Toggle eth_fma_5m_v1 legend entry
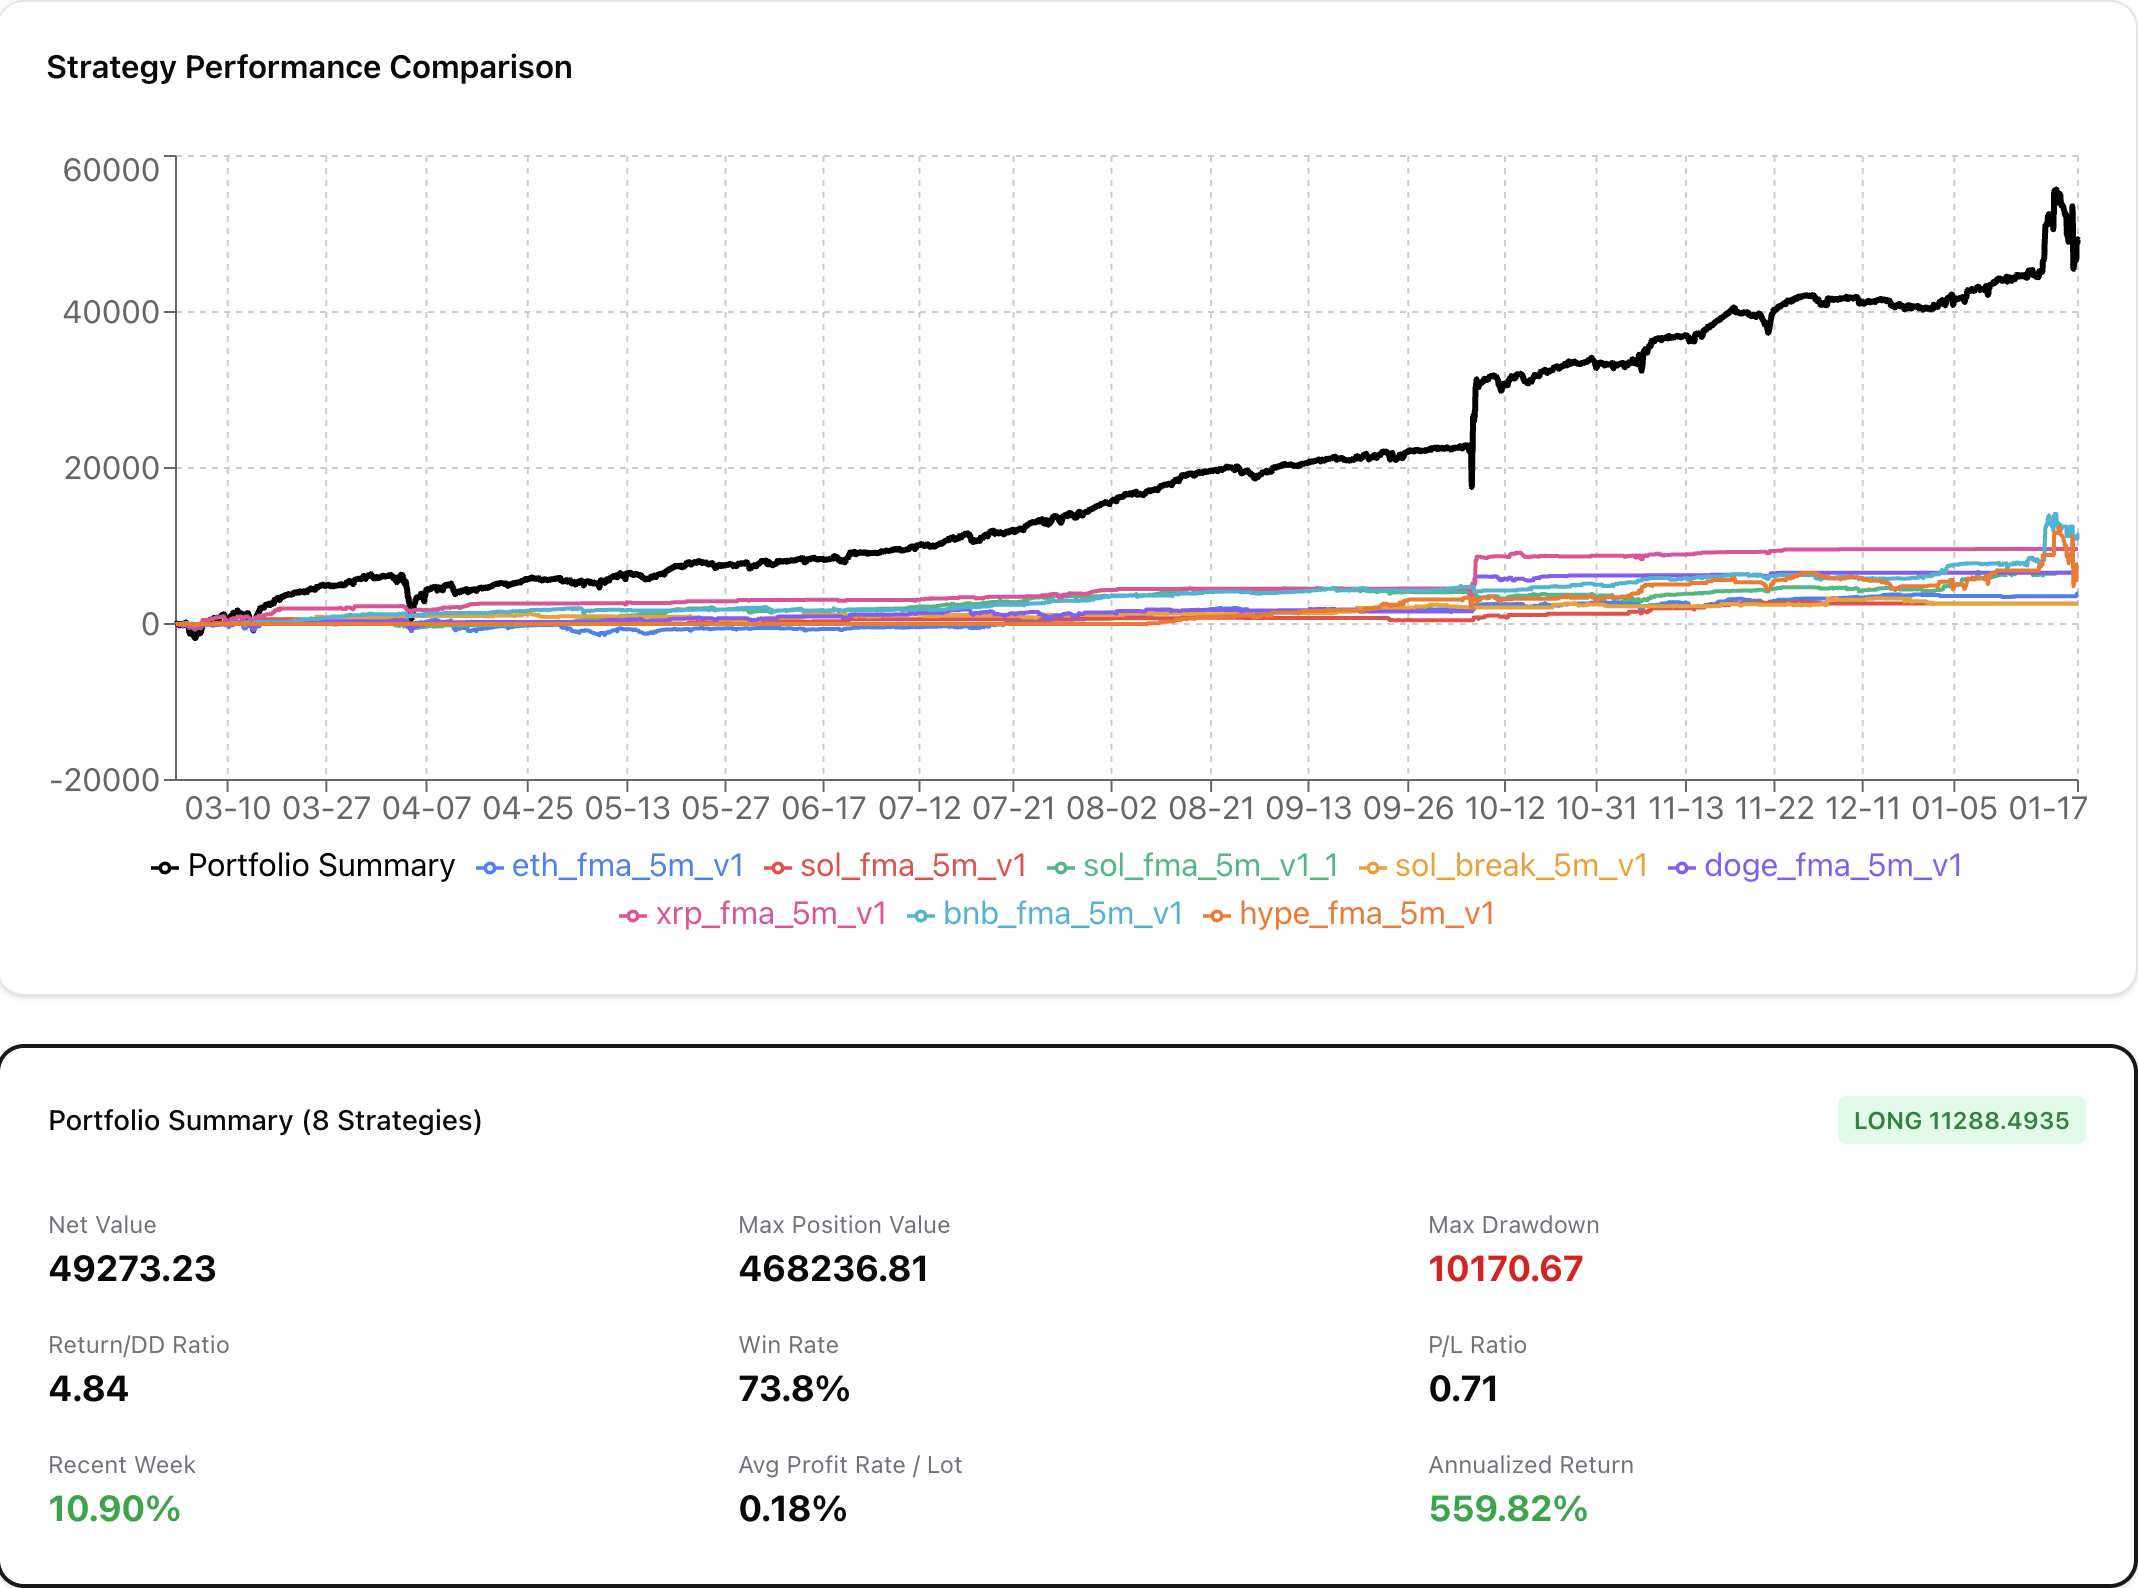This screenshot has width=2138, height=1588. (626, 865)
